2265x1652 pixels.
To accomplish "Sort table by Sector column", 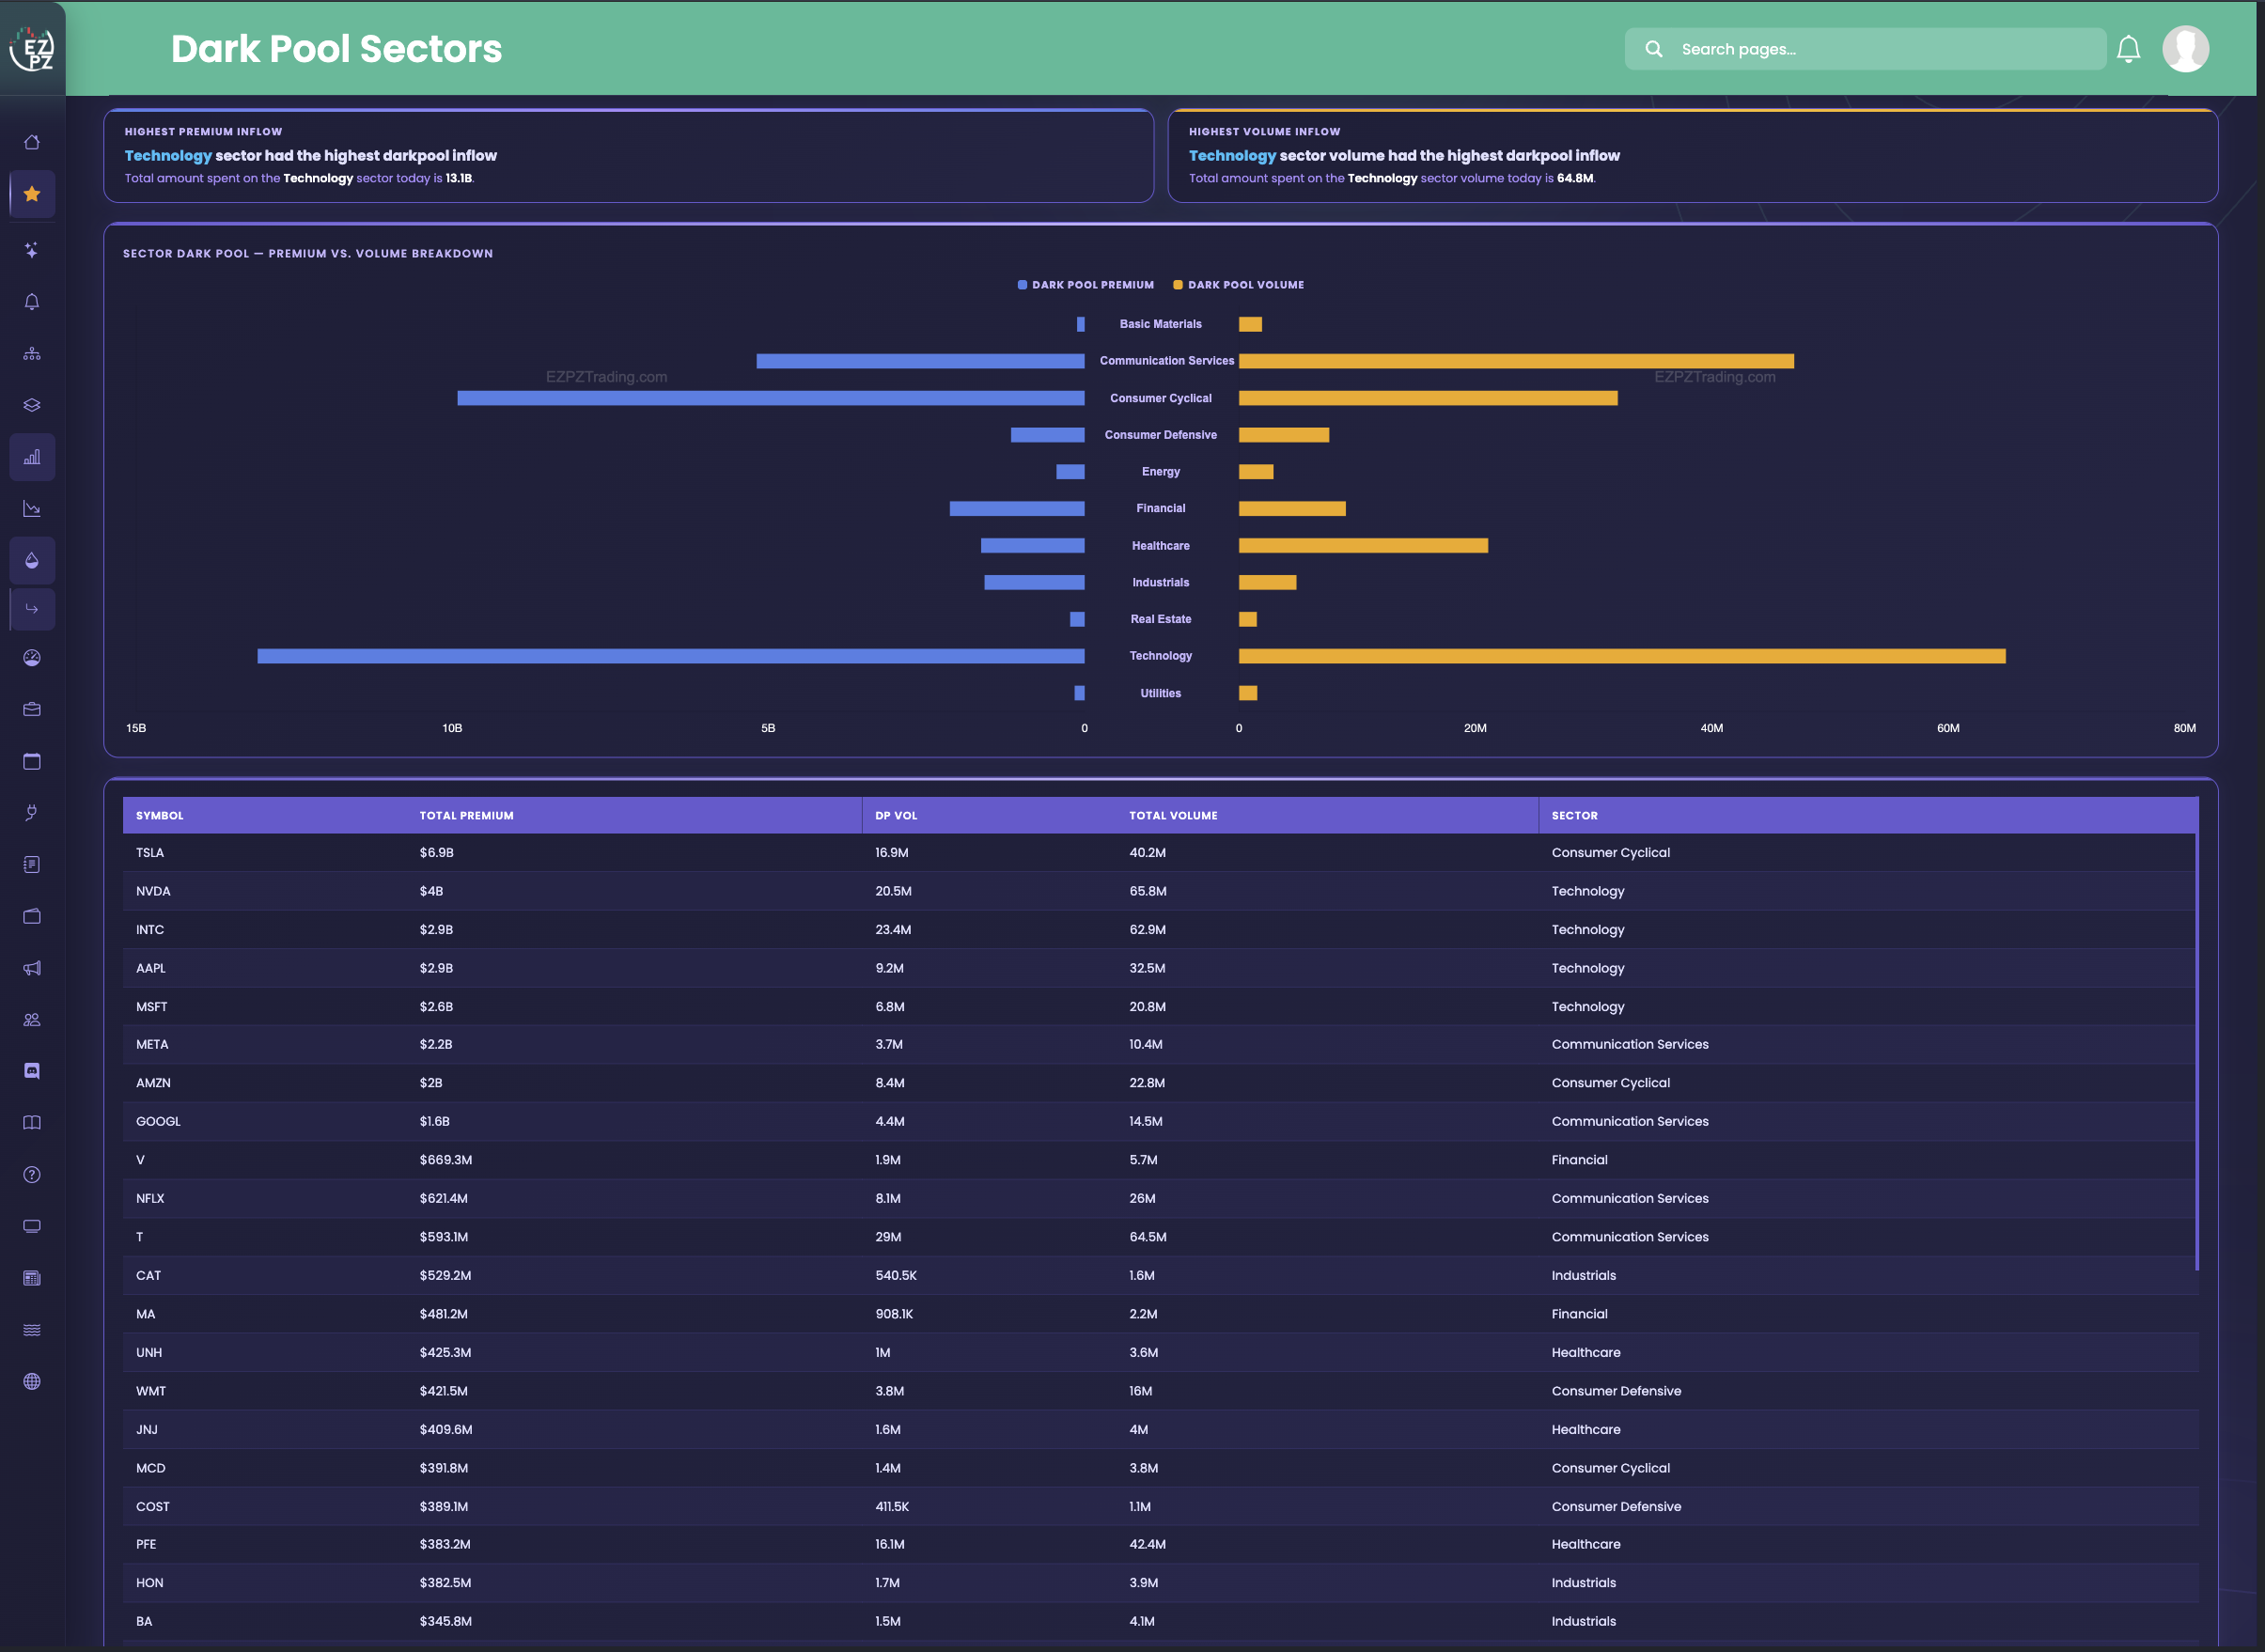I will [x=1574, y=816].
